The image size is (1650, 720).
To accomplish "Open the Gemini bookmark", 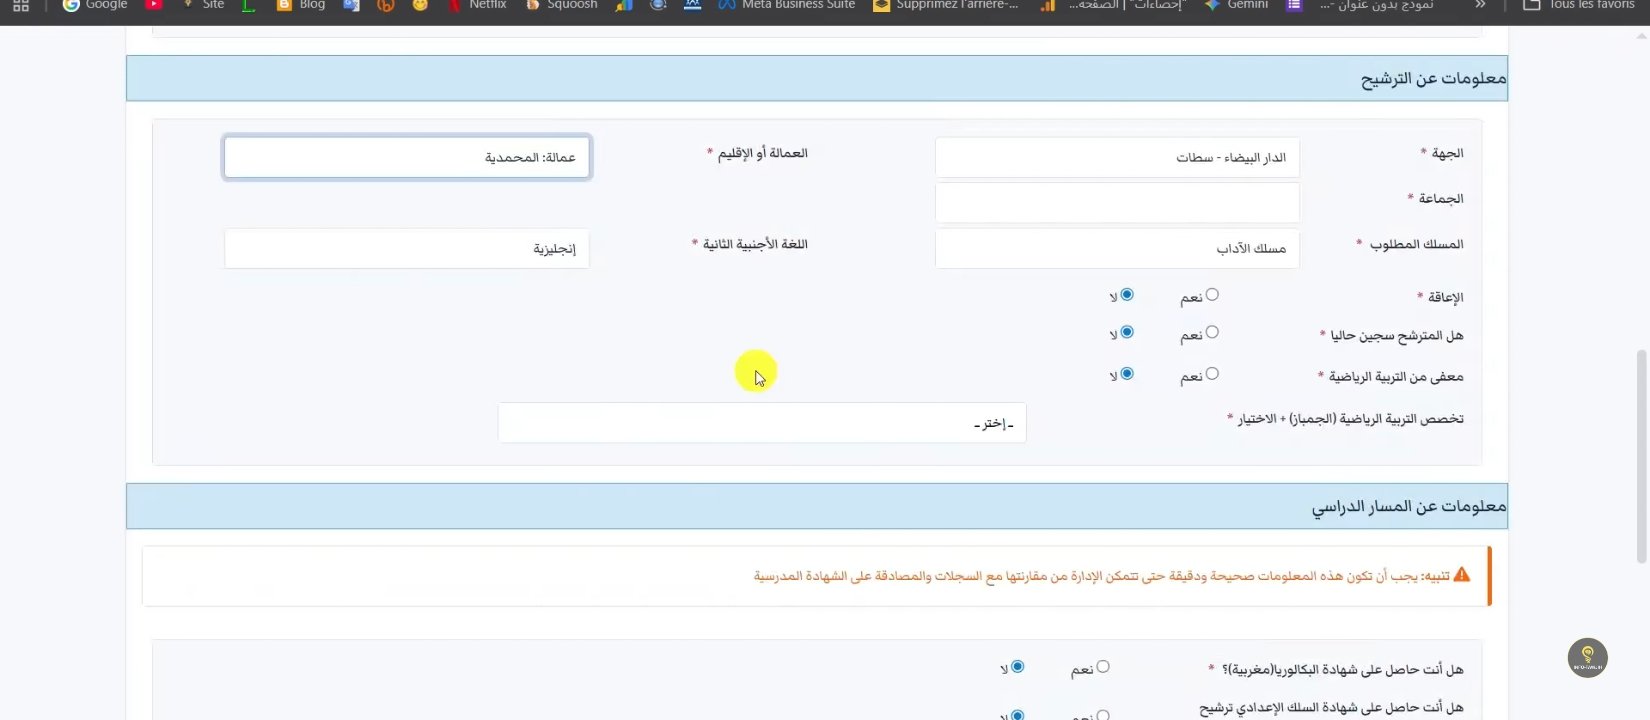I will click(1236, 5).
